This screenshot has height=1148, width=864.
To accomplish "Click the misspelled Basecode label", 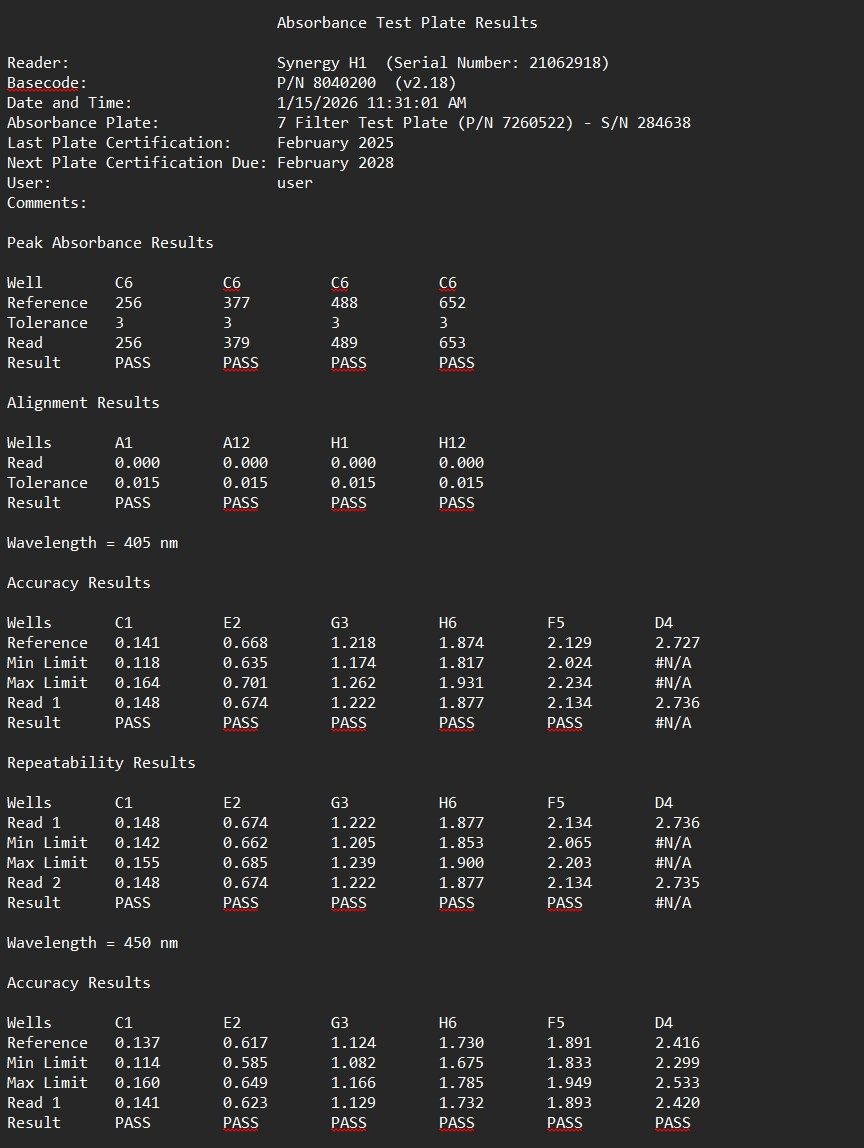I will click(47, 83).
